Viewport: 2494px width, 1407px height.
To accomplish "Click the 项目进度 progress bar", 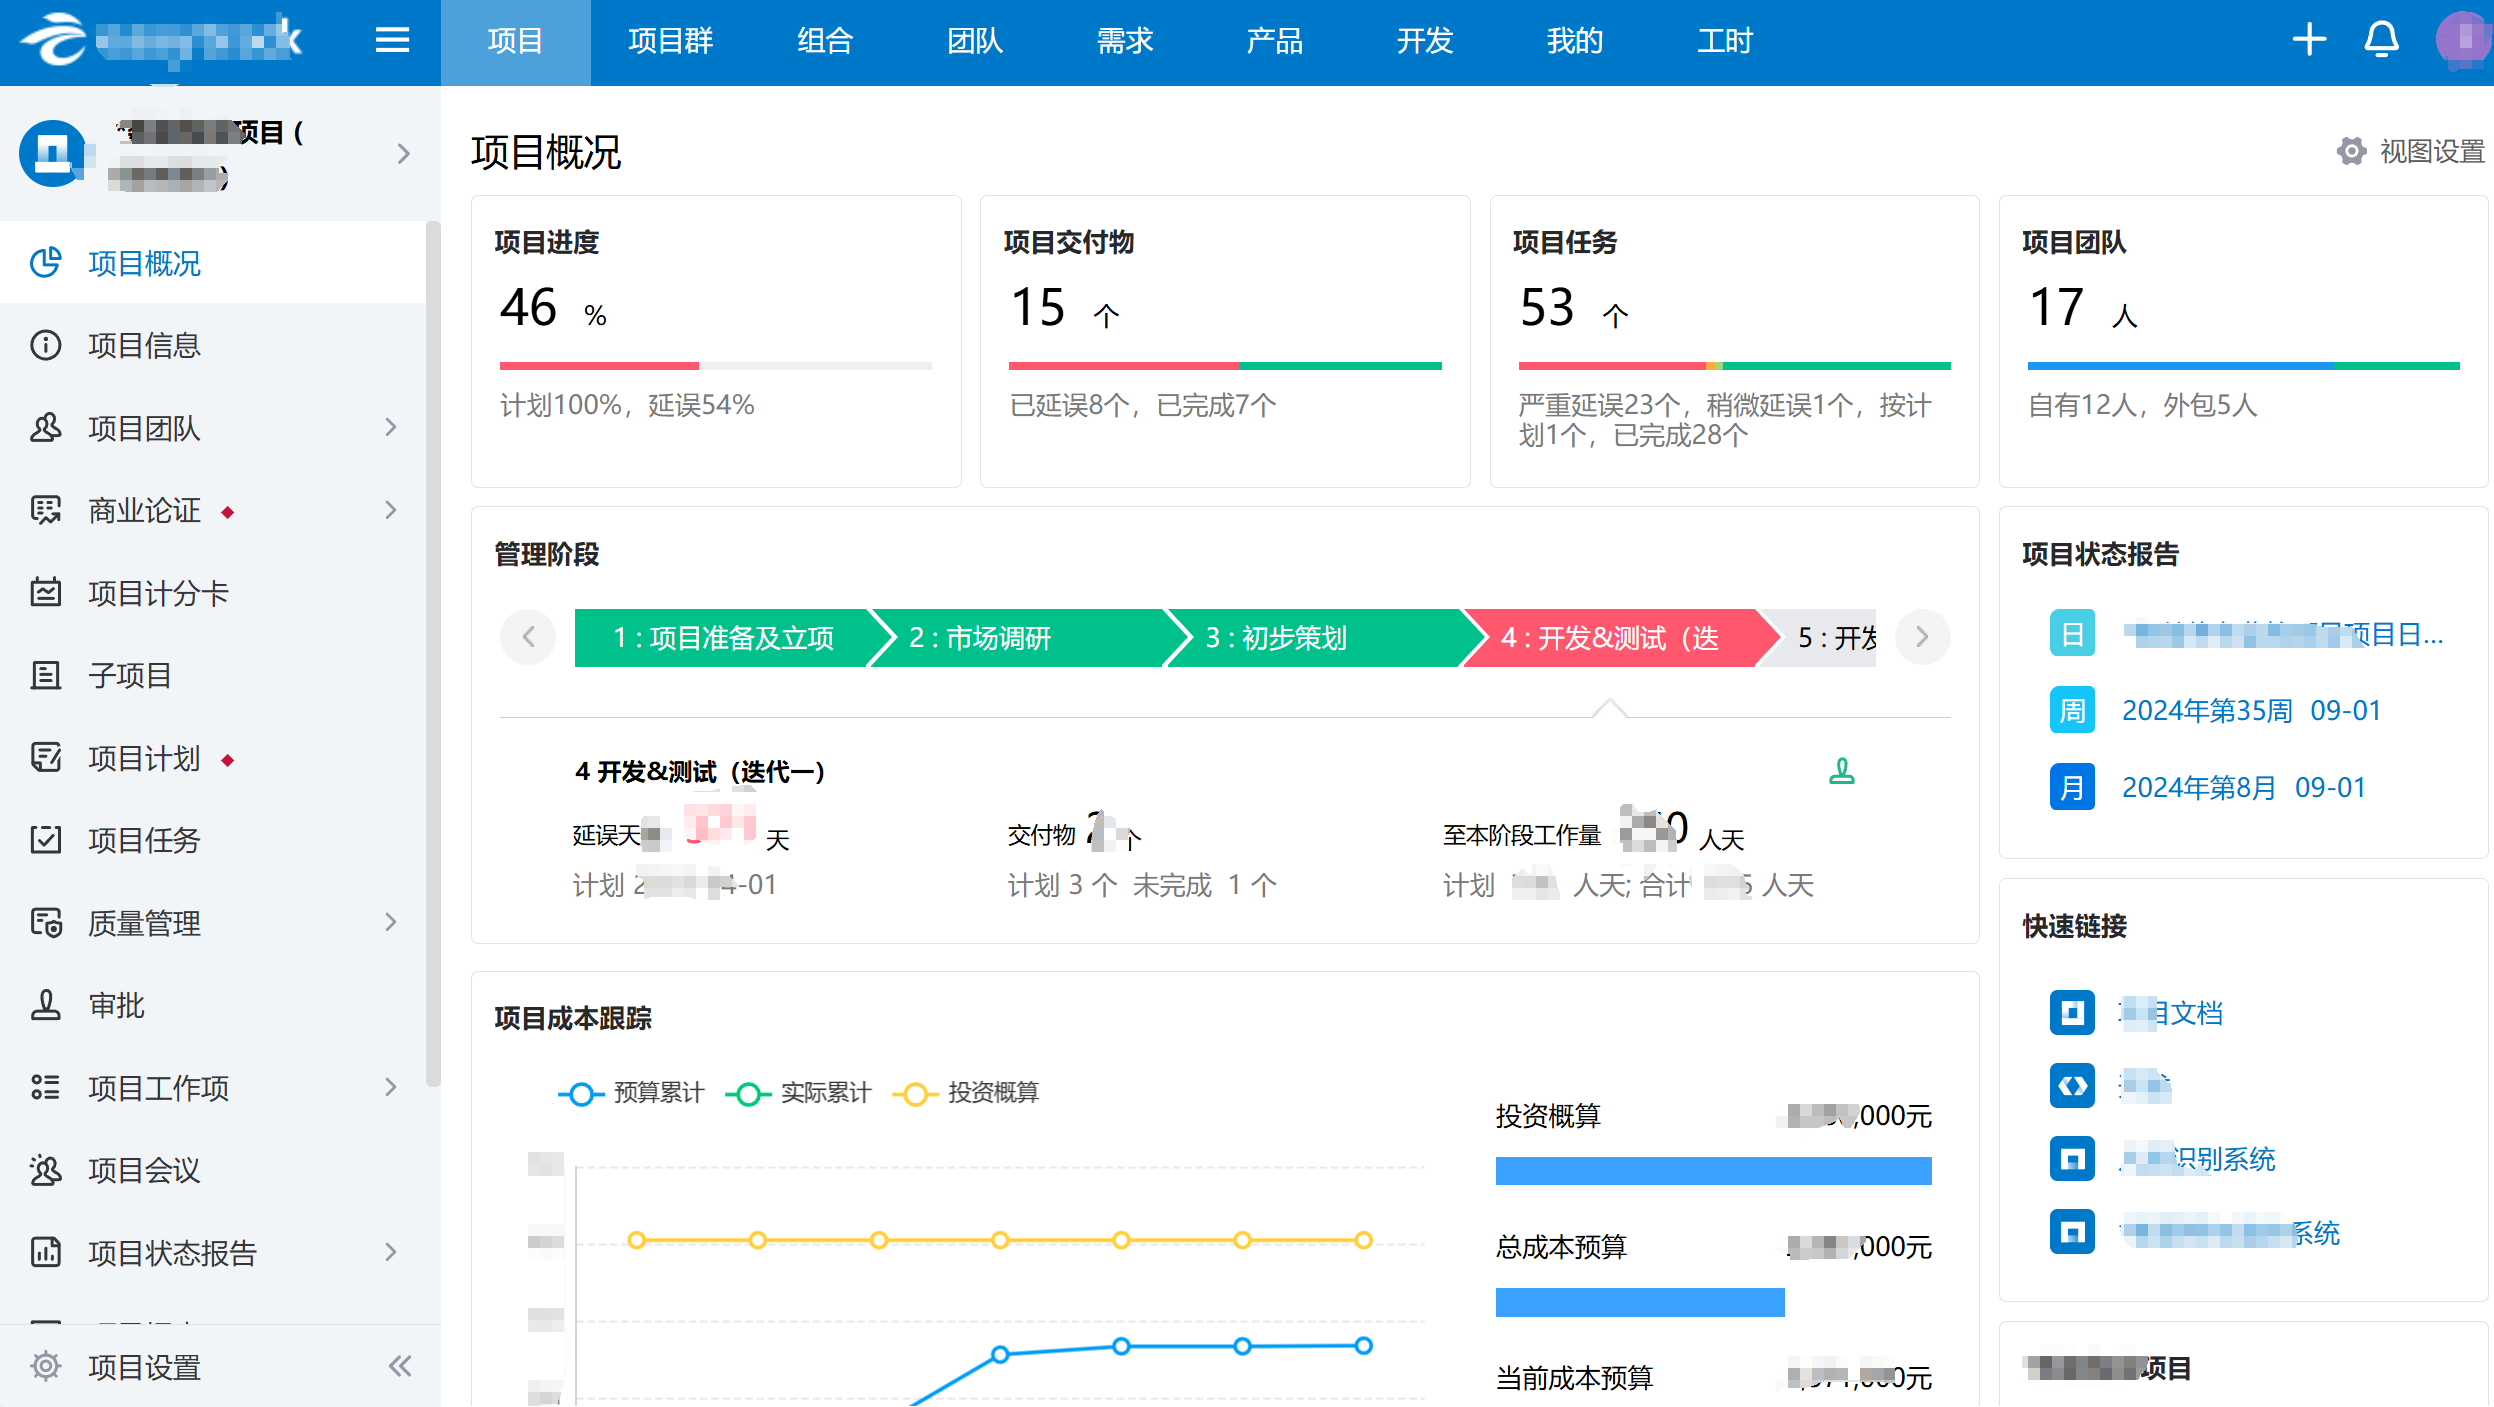I will 715,366.
